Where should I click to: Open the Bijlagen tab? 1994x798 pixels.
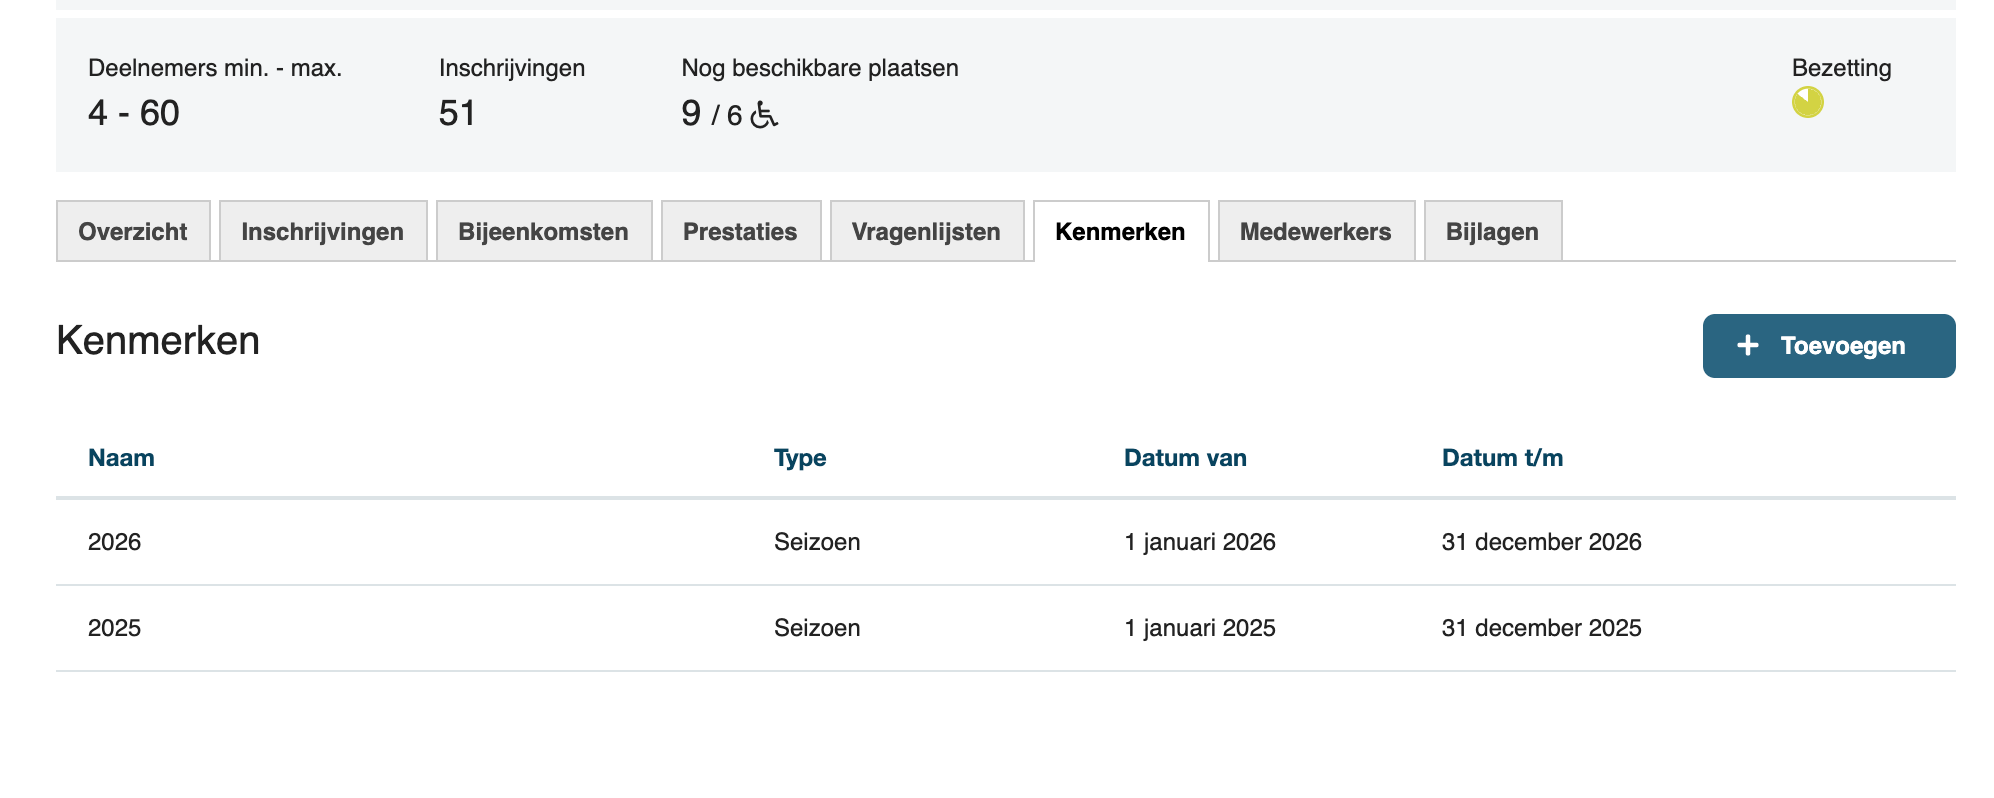[x=1492, y=232]
